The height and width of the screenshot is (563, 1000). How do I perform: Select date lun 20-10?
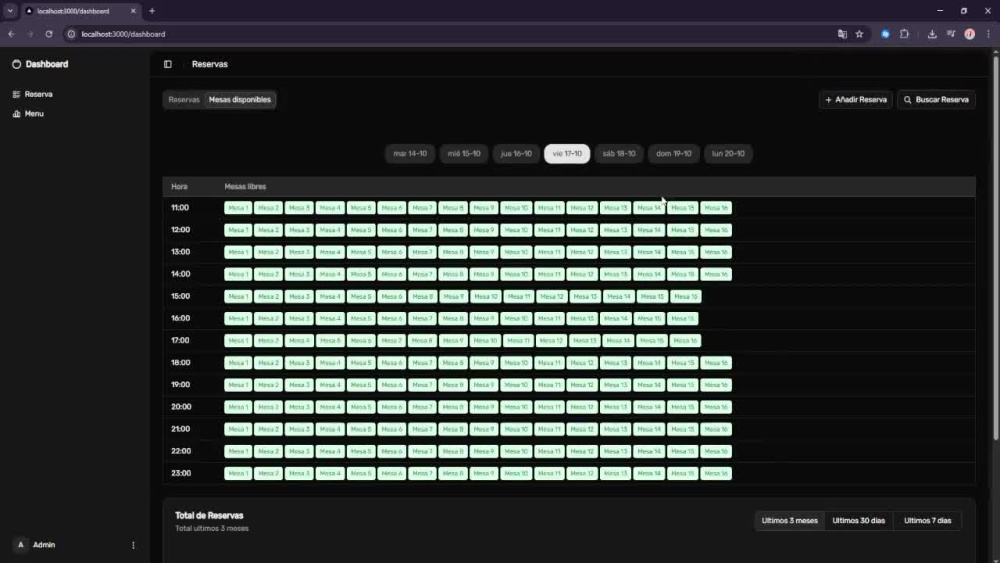click(728, 154)
